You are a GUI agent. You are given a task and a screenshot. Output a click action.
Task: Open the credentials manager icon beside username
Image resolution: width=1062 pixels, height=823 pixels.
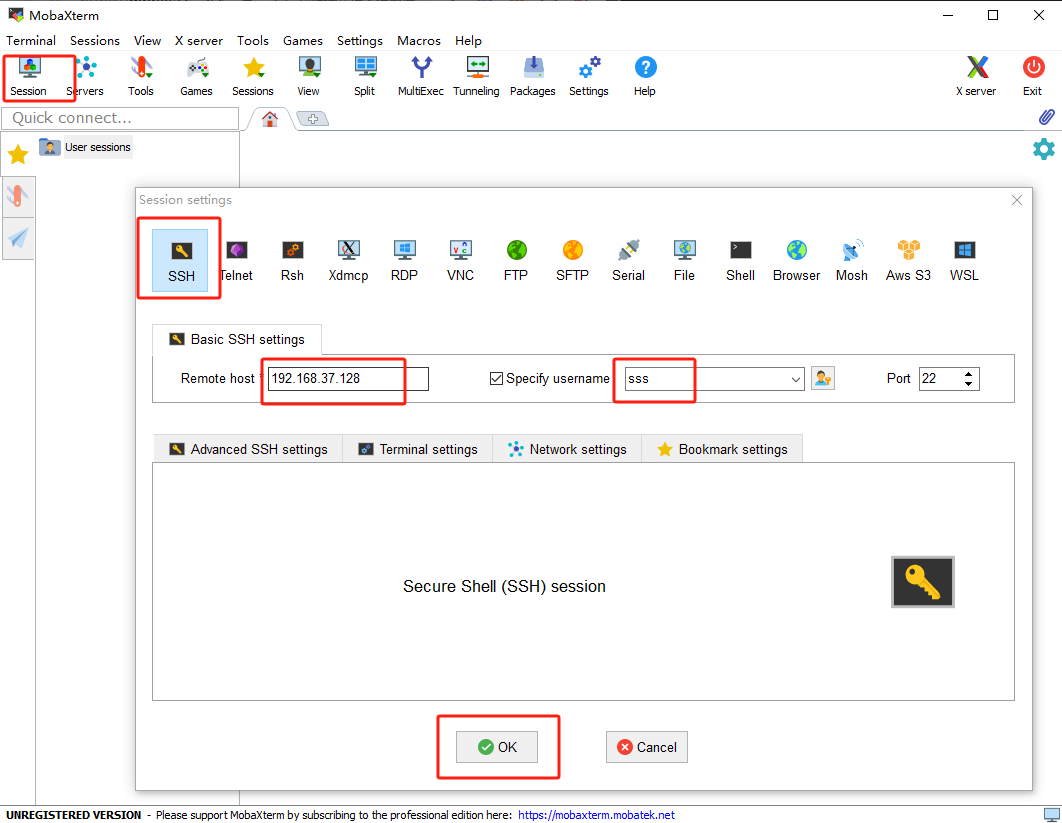click(x=823, y=378)
